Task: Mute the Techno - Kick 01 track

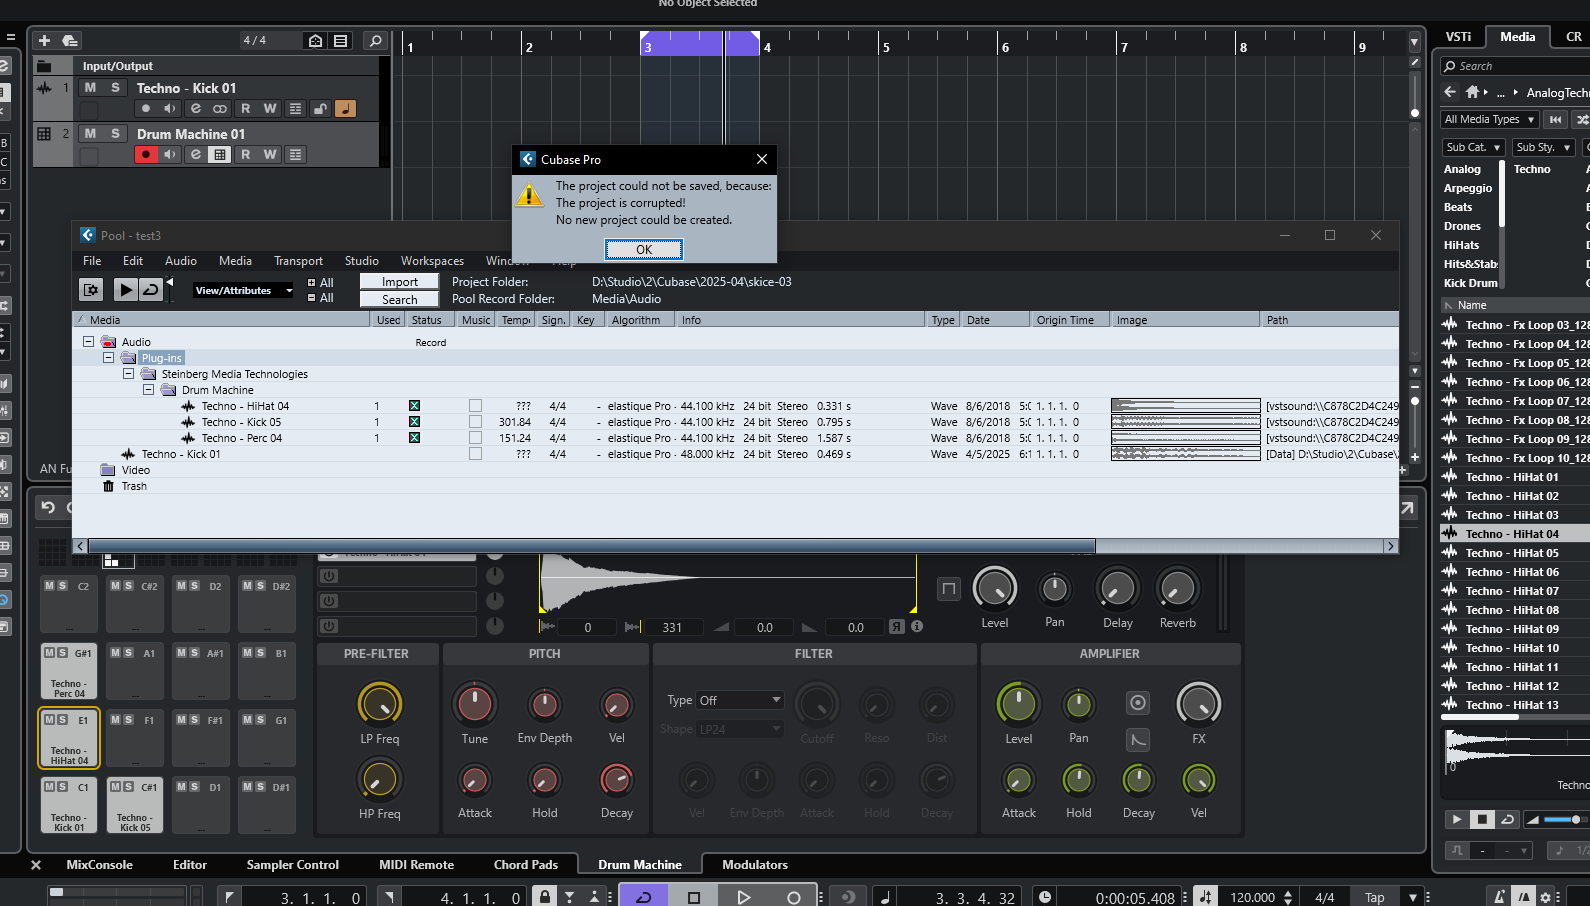Action: (91, 88)
